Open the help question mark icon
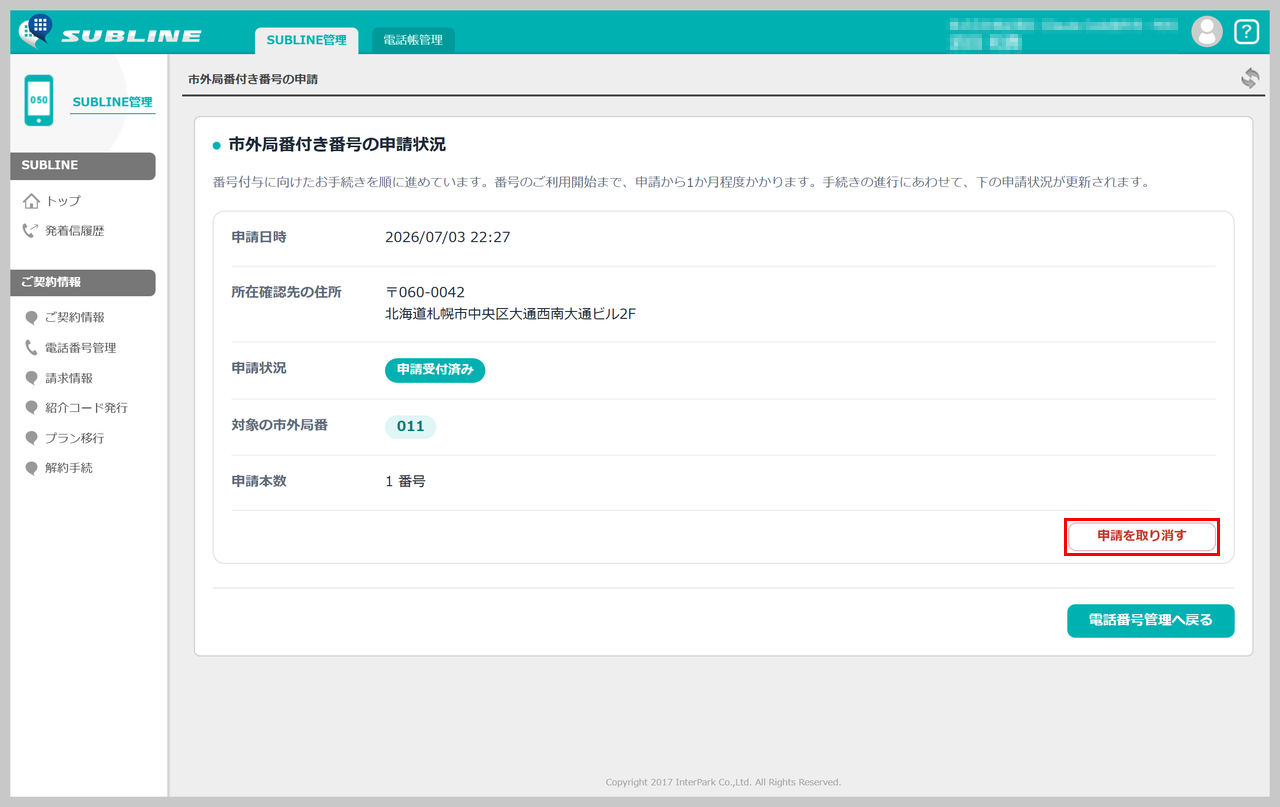1280x807 pixels. click(x=1246, y=32)
